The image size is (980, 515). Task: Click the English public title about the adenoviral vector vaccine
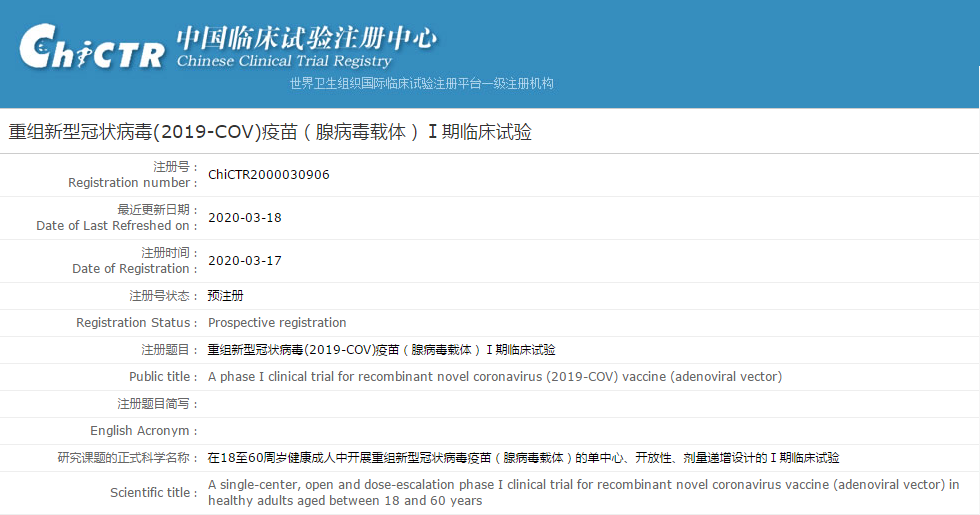[x=495, y=376]
